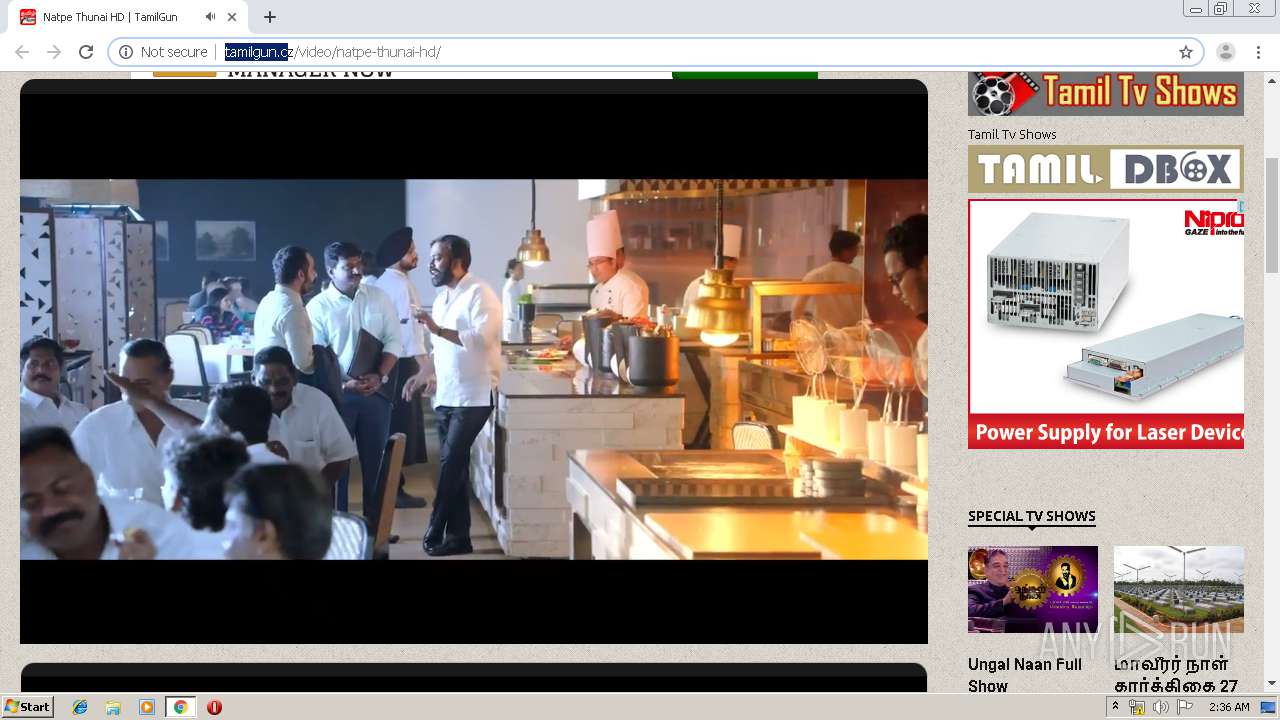
Task: Open the மாவீரர் நாள் show link
Action: click(1176, 675)
